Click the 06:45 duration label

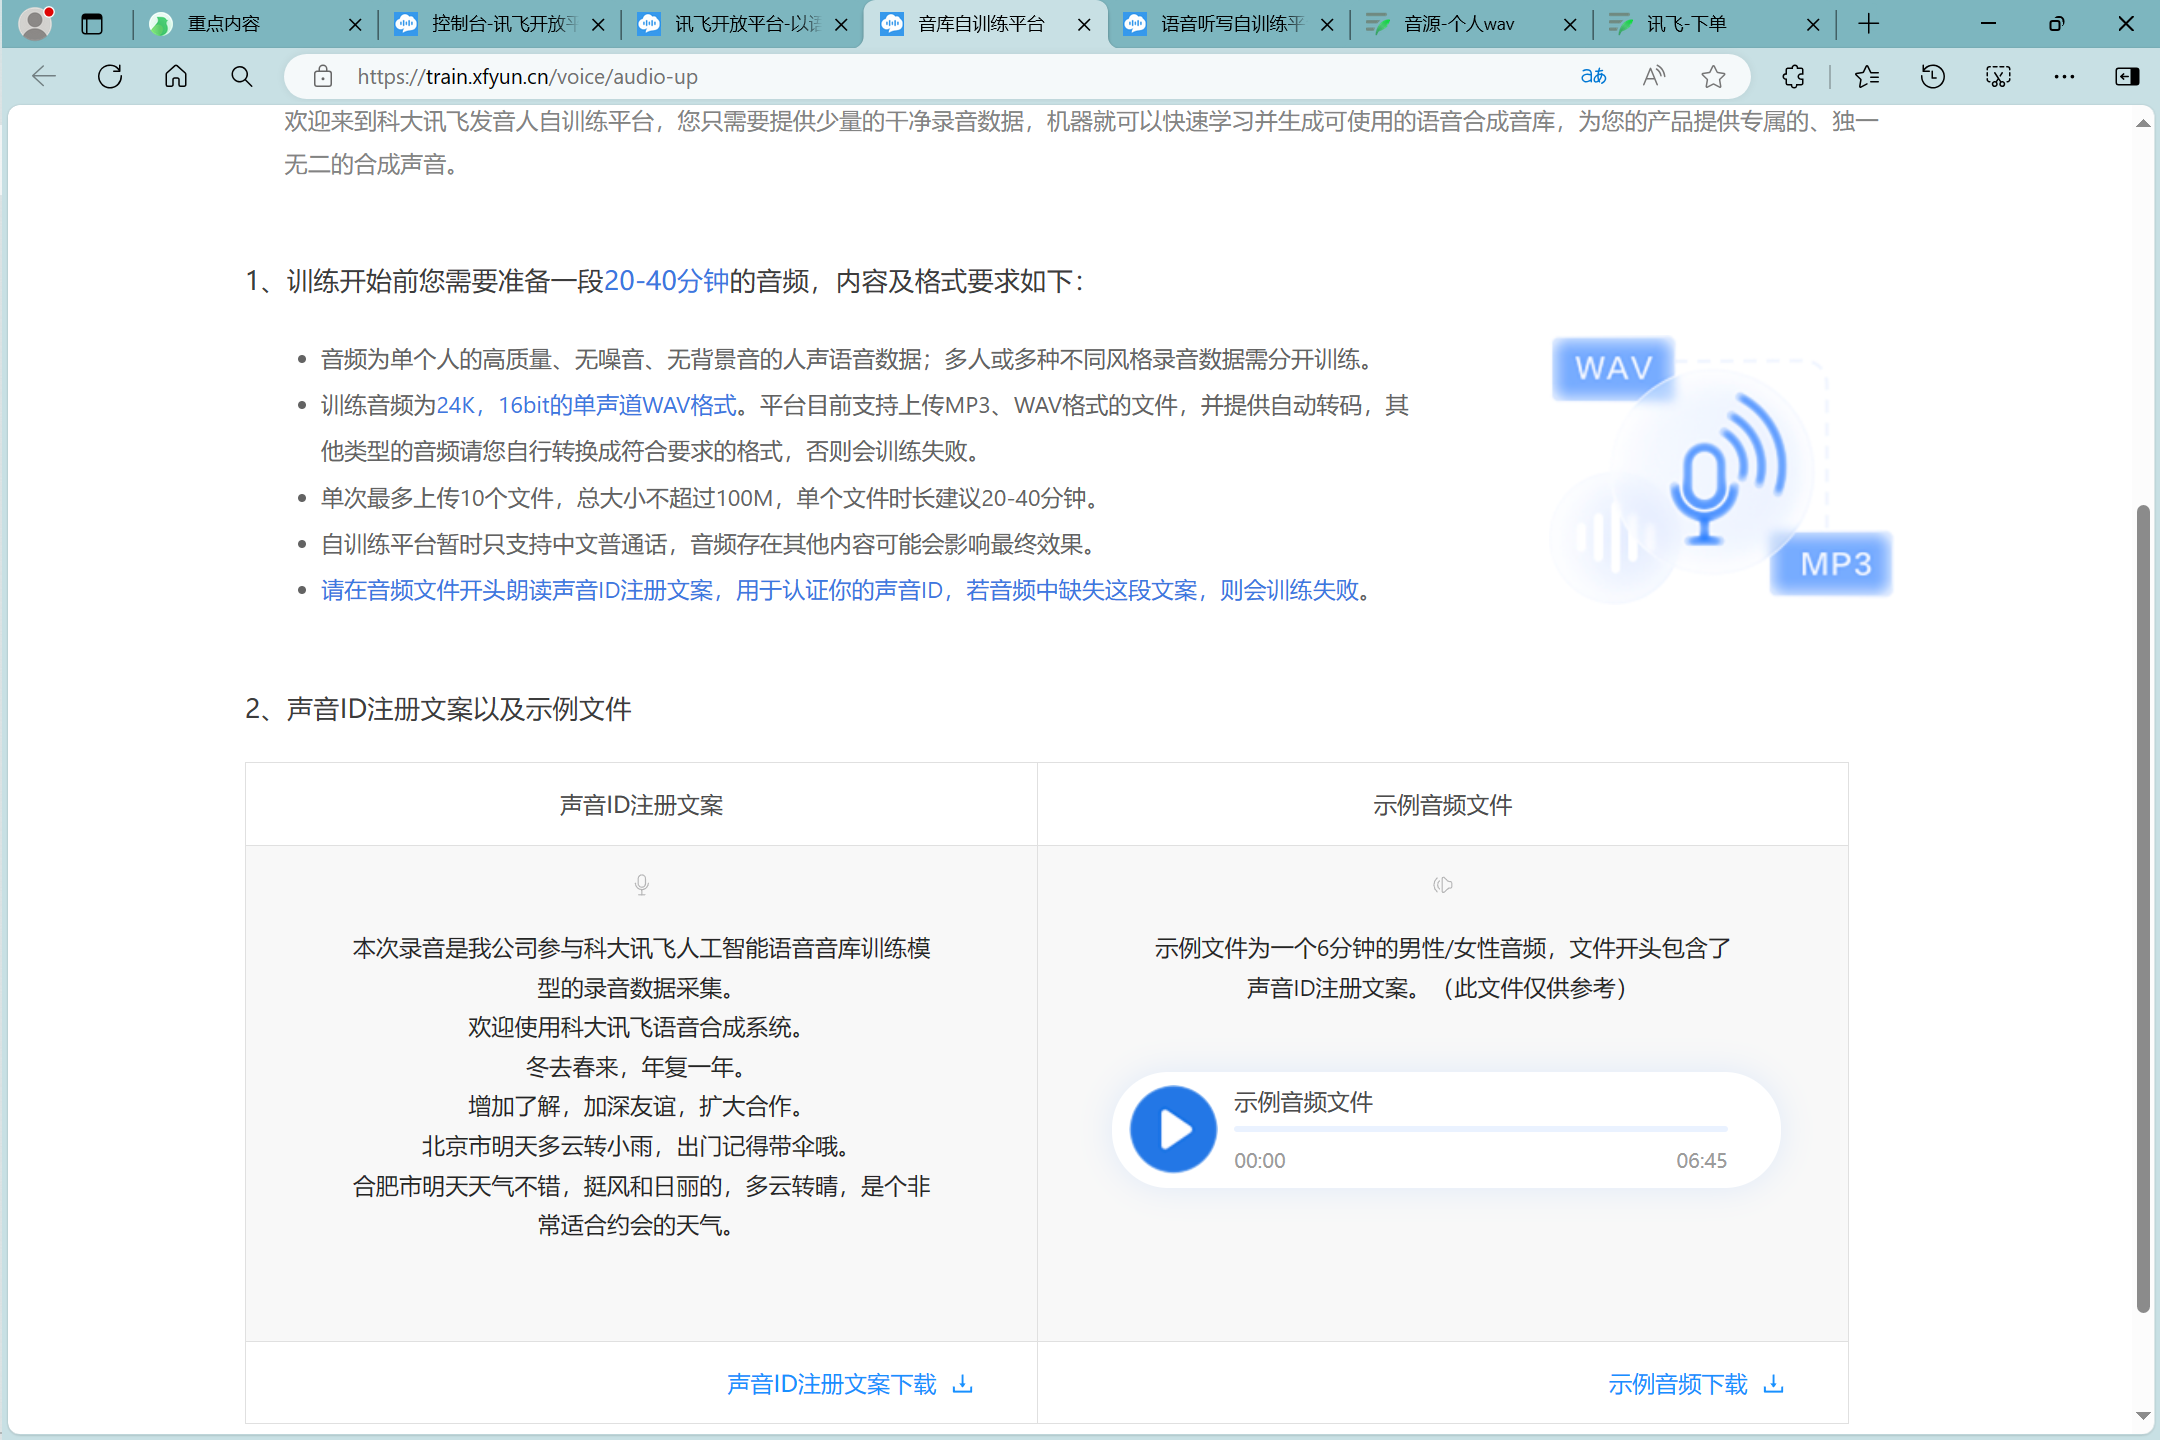click(x=1701, y=1161)
